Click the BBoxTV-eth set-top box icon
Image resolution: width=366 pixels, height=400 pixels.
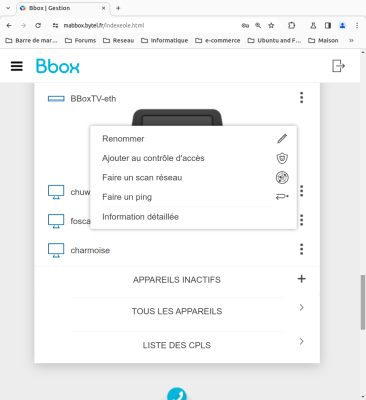pos(56,99)
